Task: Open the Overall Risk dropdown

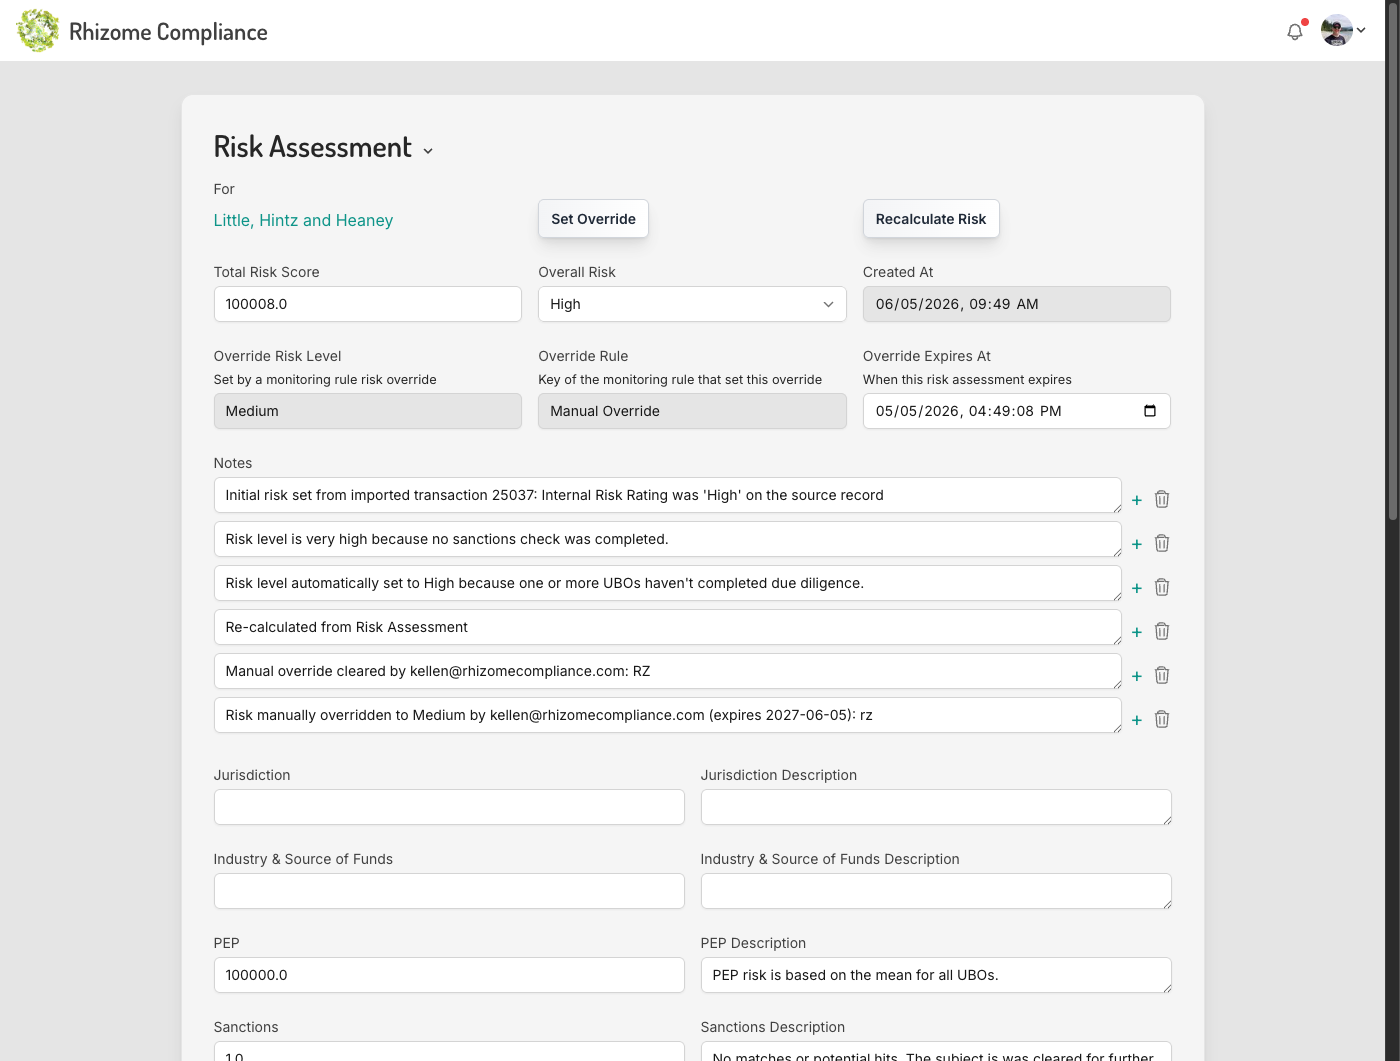Action: 692,304
